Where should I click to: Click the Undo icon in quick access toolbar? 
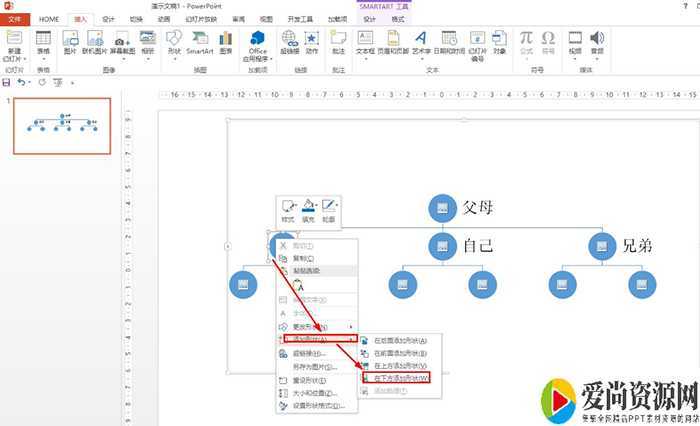20,81
